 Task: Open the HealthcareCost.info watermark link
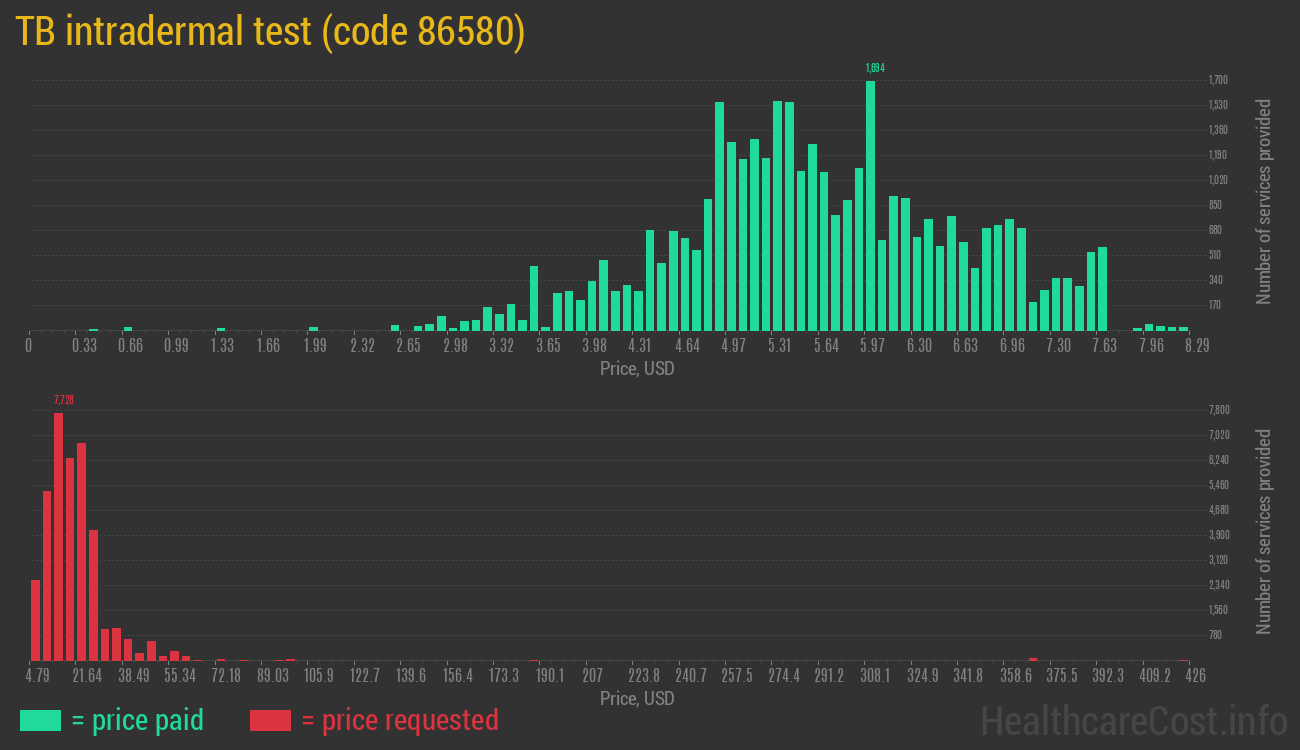(1133, 720)
